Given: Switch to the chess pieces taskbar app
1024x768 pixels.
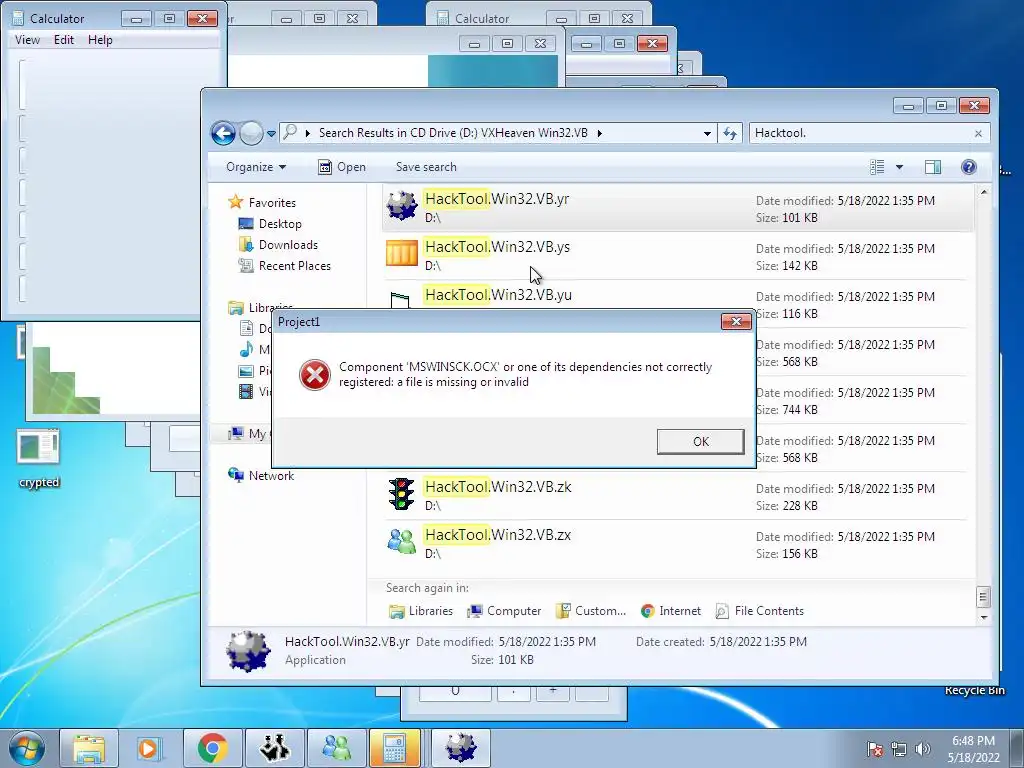Looking at the screenshot, I should click(x=274, y=748).
